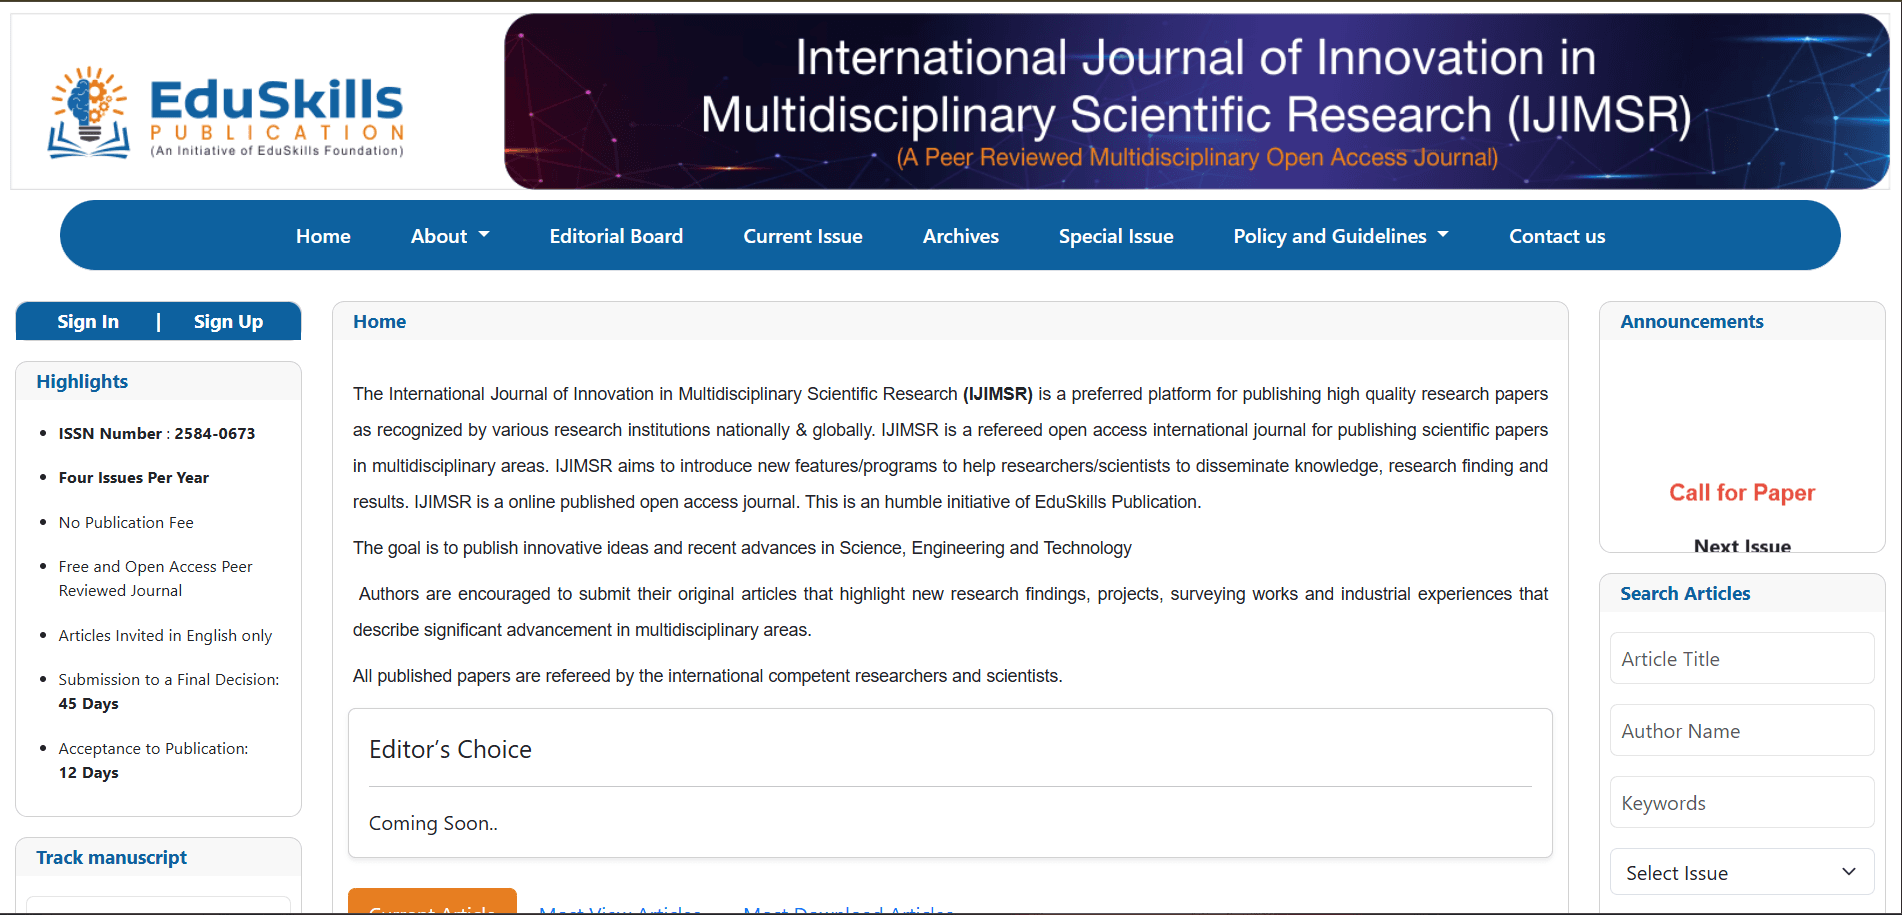
Task: Open the Home menu item
Action: click(323, 236)
